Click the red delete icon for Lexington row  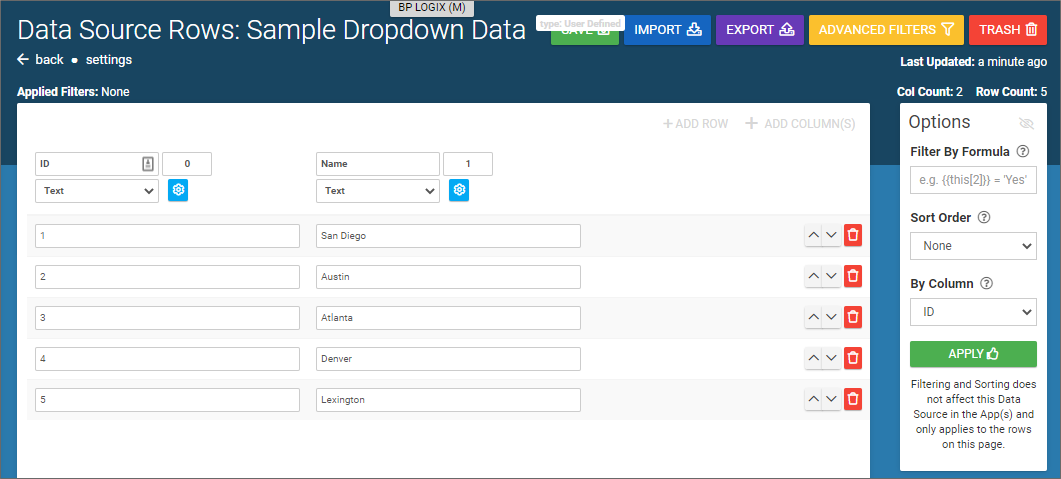click(x=853, y=399)
